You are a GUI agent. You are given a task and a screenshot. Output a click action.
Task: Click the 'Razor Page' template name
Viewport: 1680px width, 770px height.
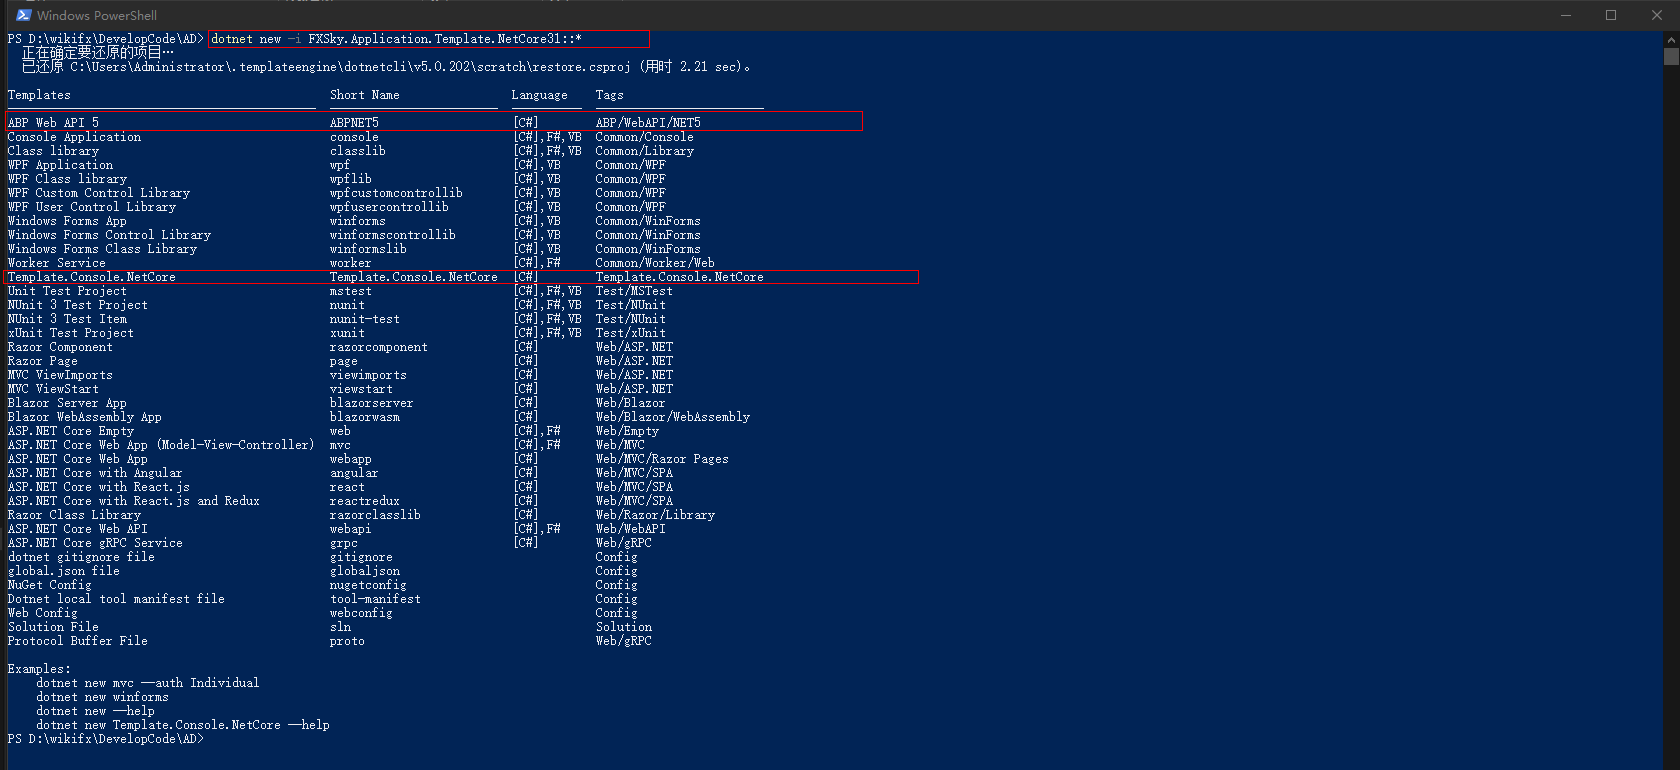pos(42,361)
